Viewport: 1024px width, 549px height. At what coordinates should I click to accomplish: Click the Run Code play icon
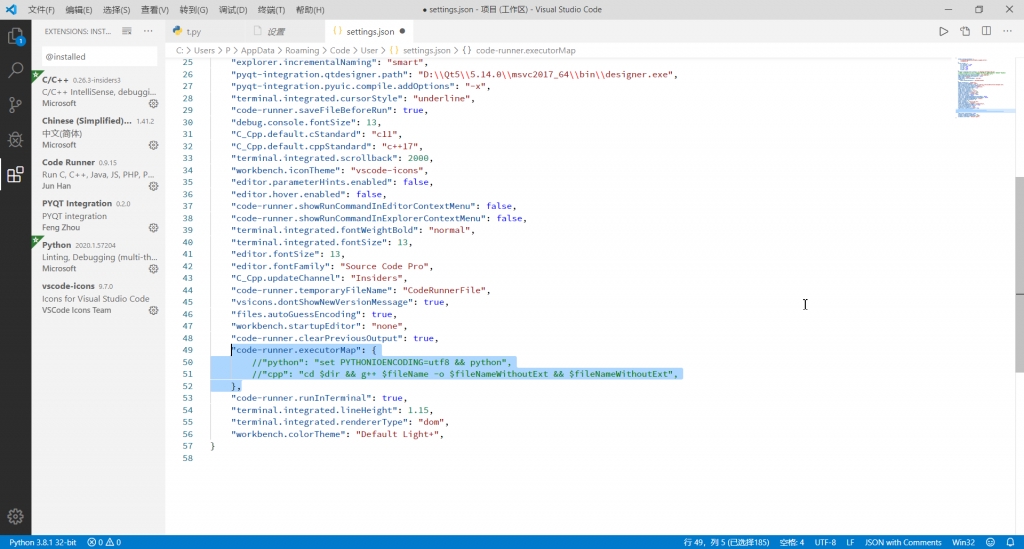[x=943, y=32]
